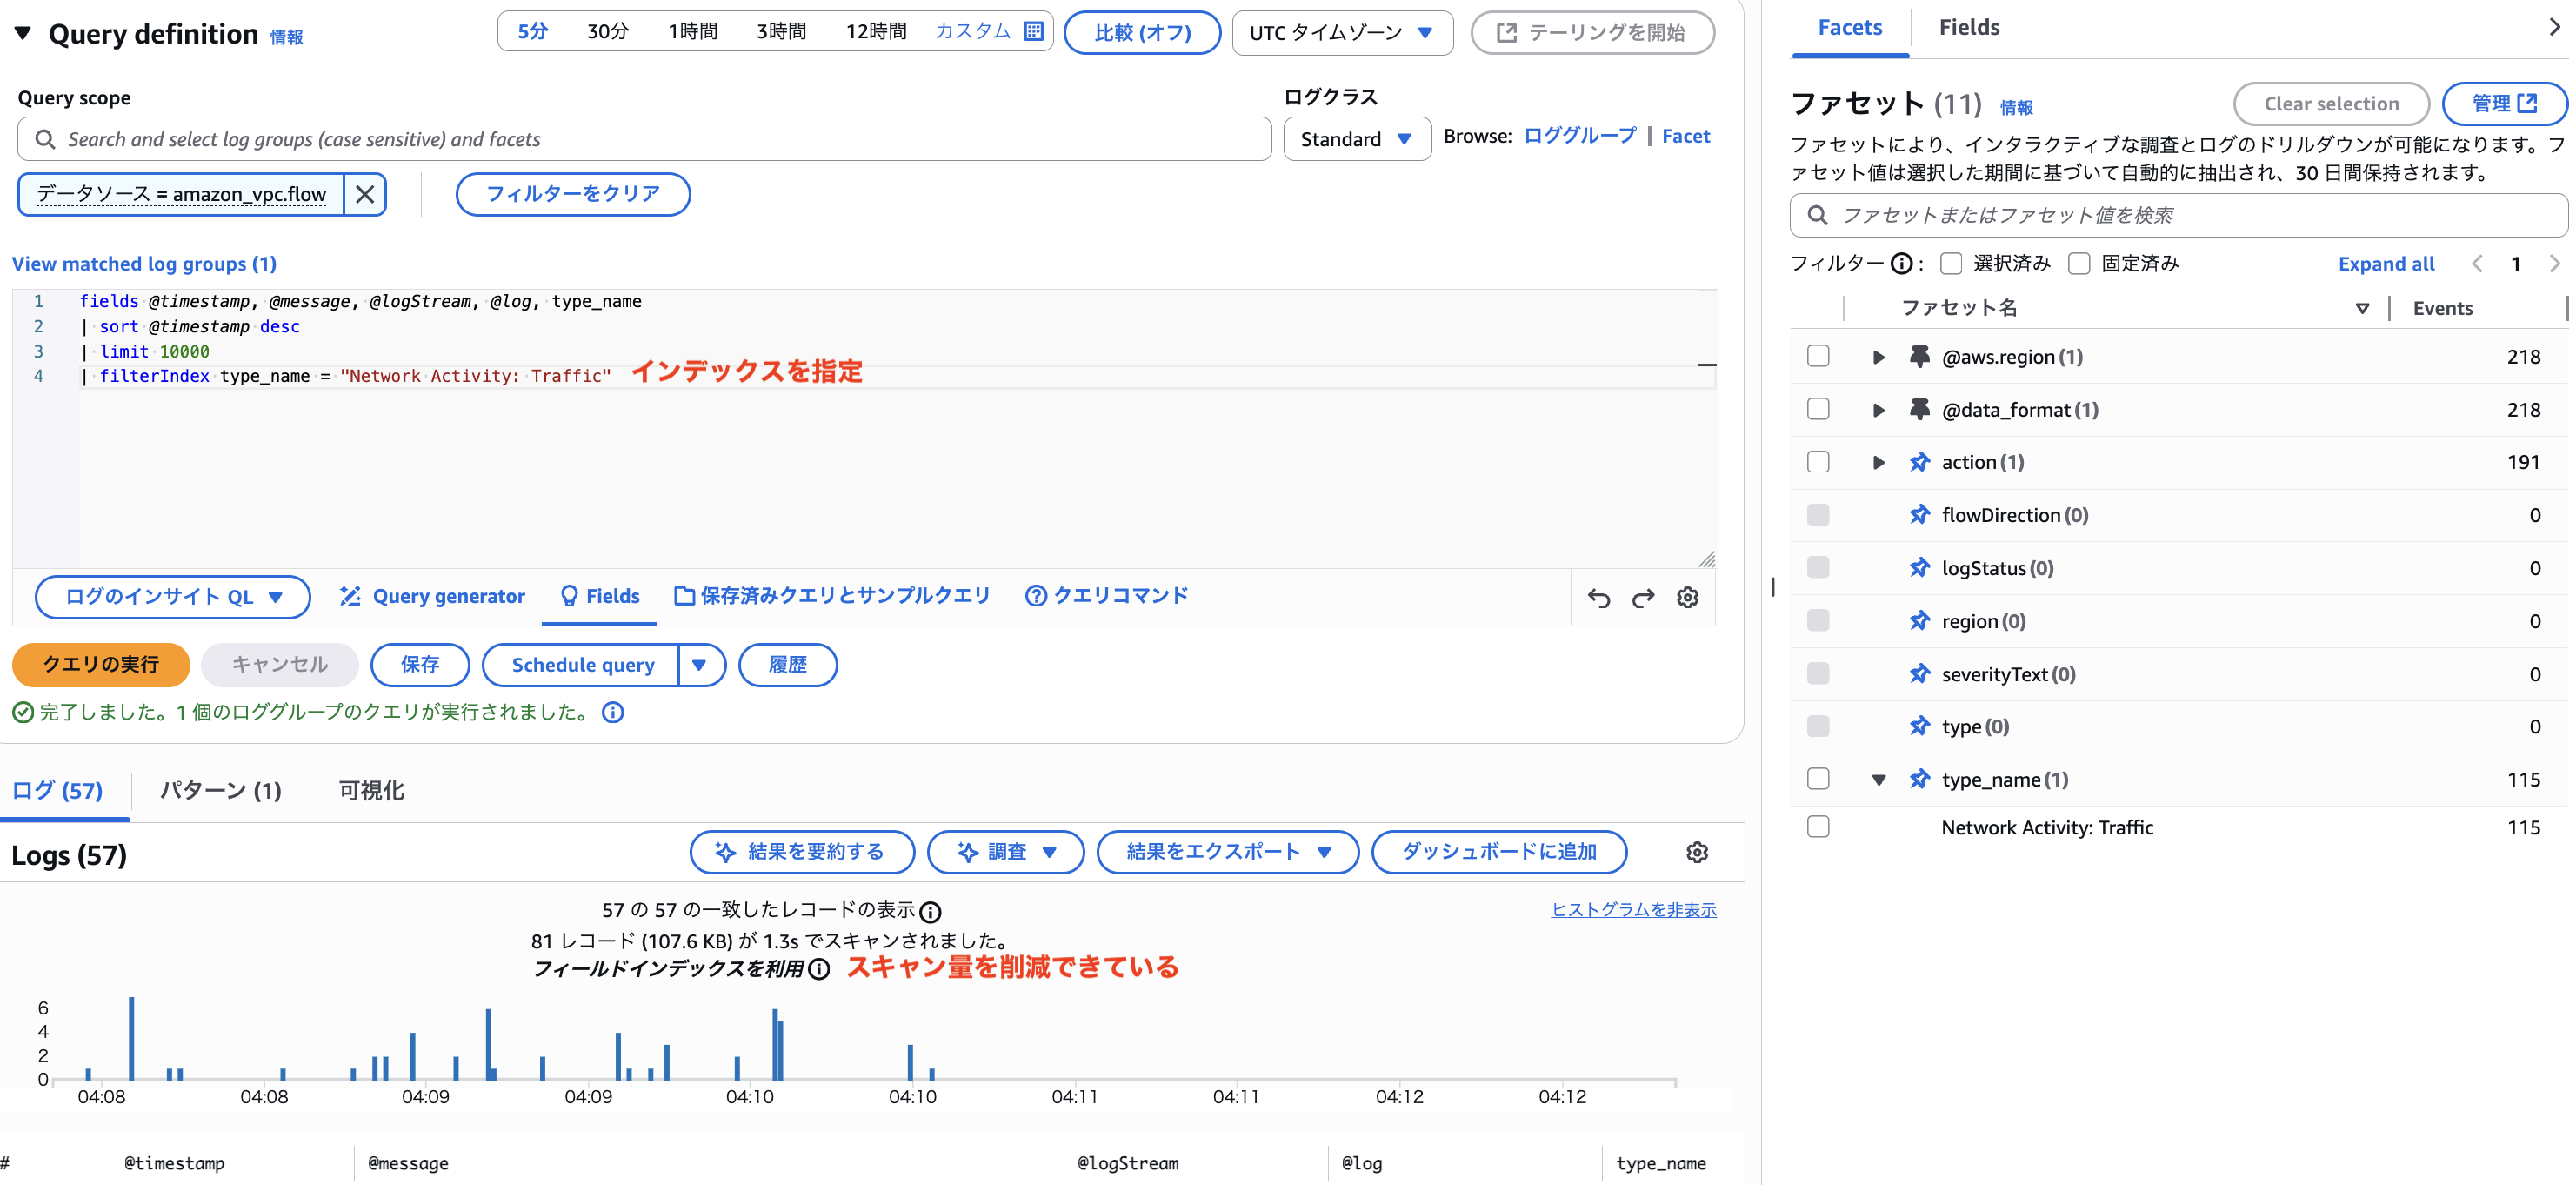Screen dimensions: 2576x1185
Task: Open the View matched log groups link
Action: tap(143, 263)
